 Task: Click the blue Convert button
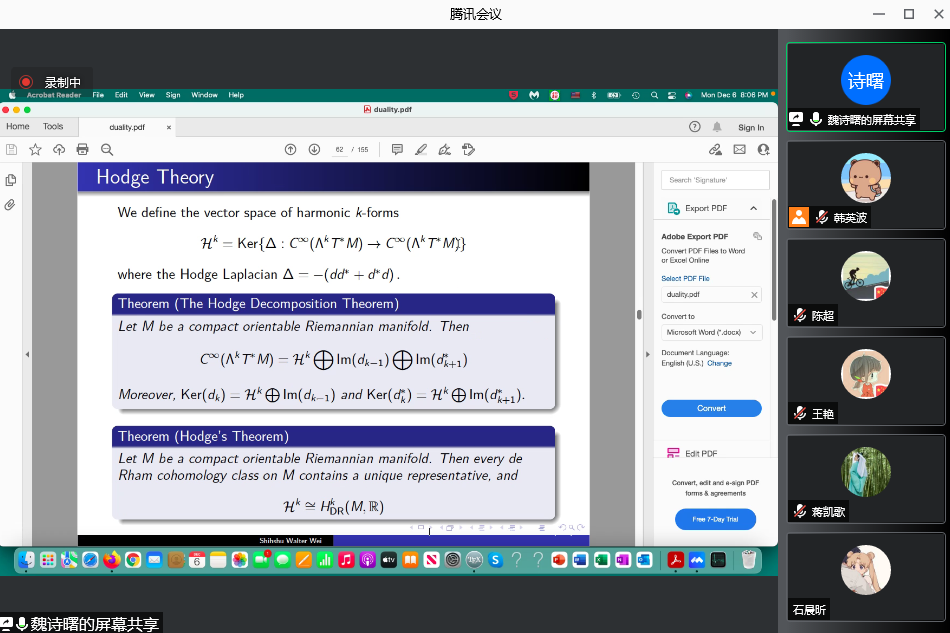click(x=711, y=408)
